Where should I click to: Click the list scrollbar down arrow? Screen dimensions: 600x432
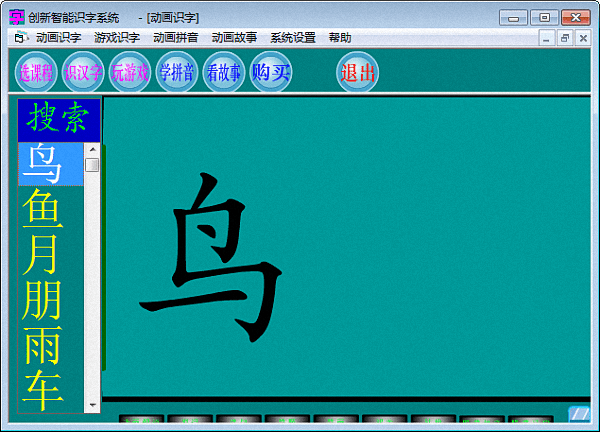[93, 406]
